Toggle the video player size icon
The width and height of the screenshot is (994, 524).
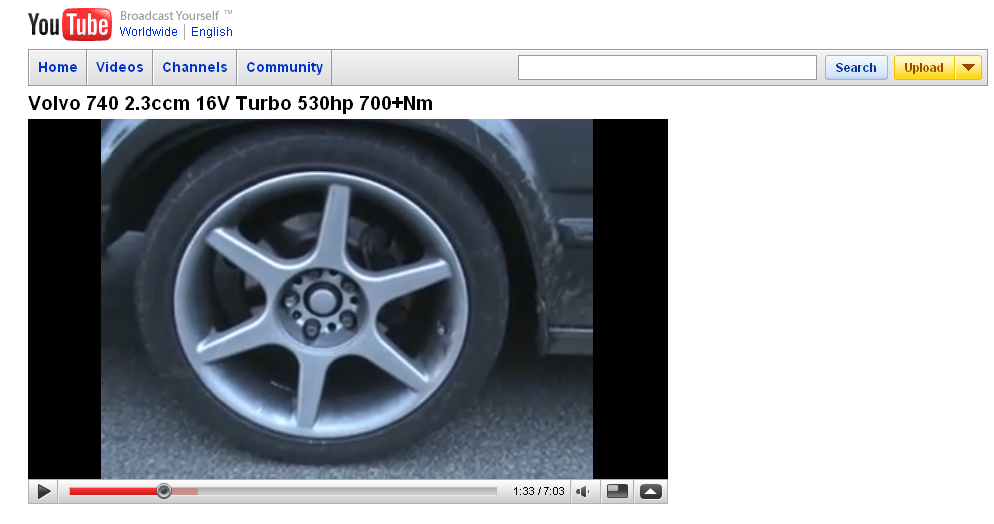pos(617,492)
